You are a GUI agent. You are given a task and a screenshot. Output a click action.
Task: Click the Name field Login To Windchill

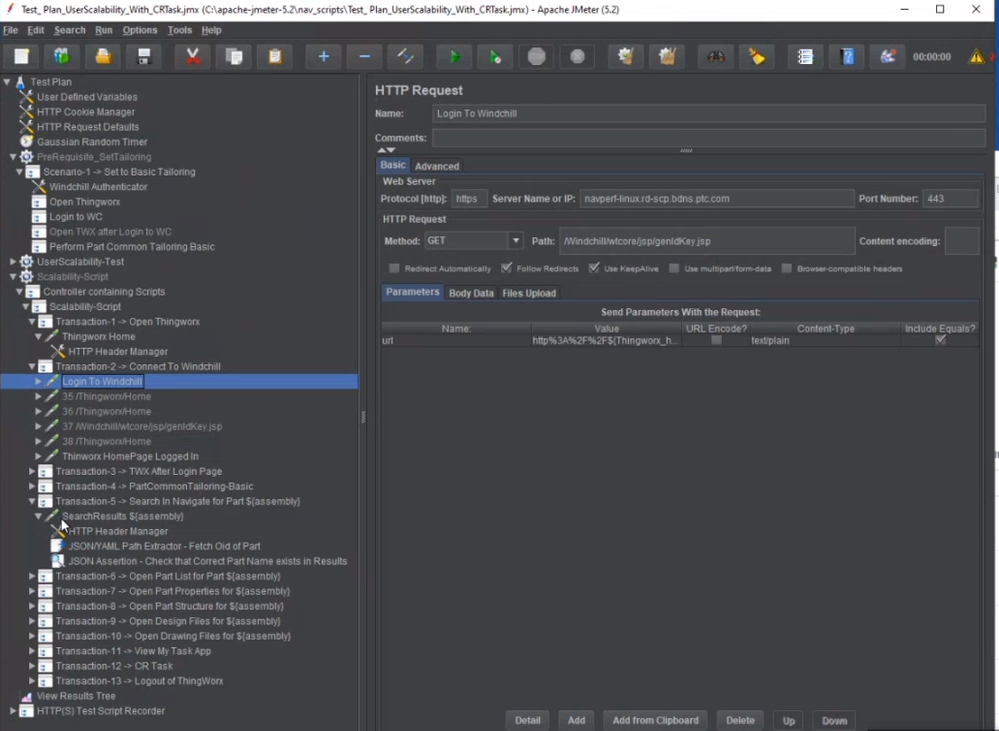pyautogui.click(x=708, y=113)
